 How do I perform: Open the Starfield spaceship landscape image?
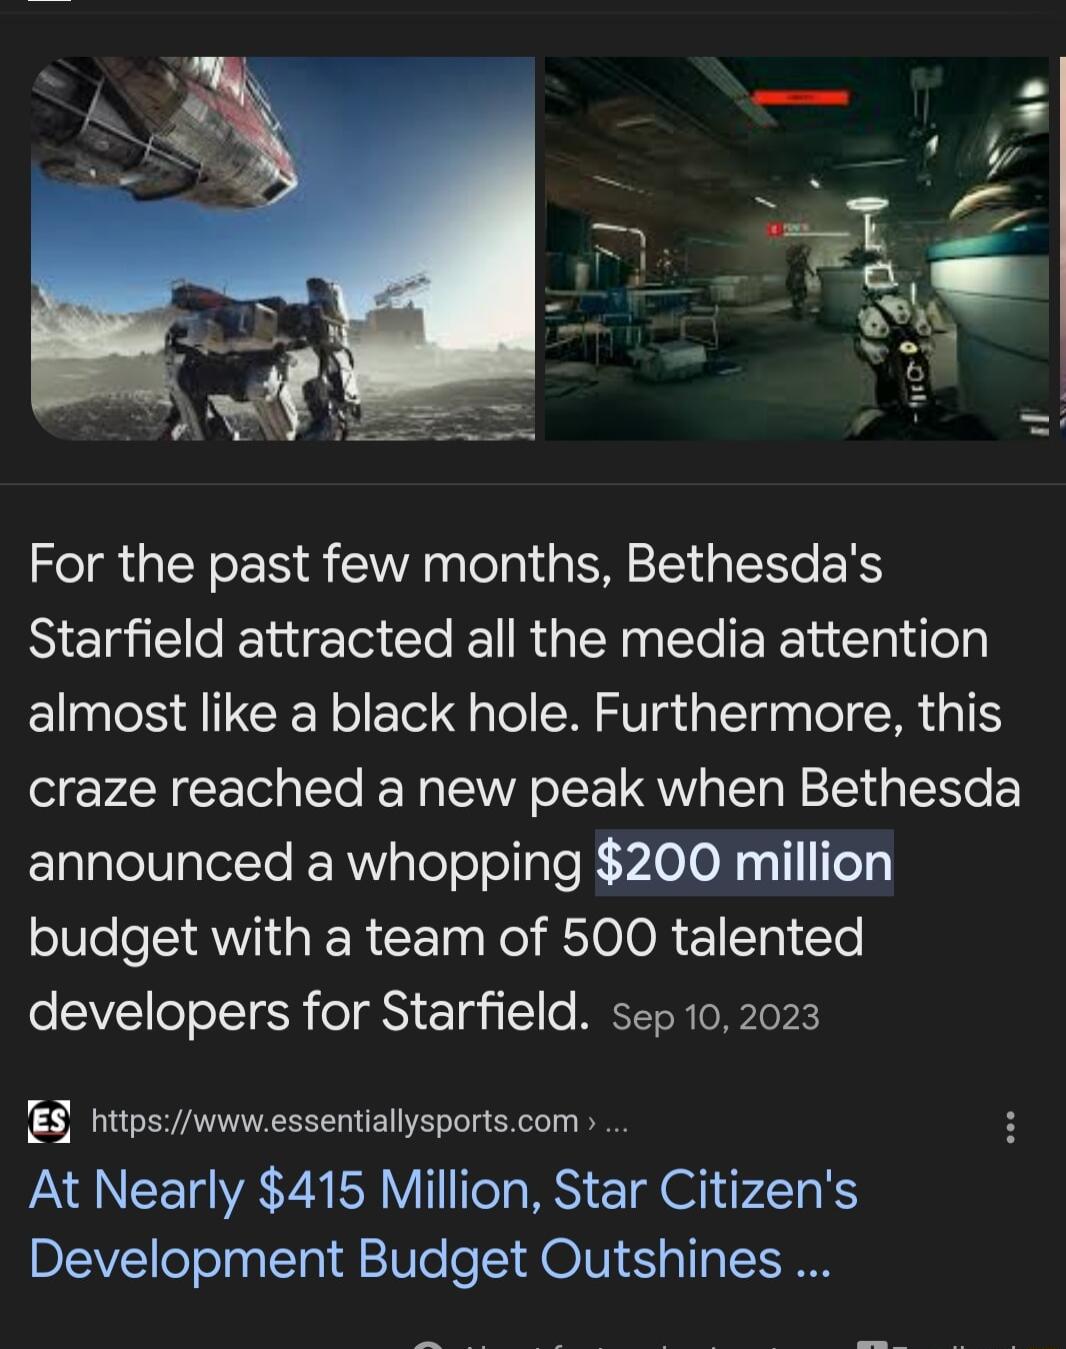[x=283, y=248]
